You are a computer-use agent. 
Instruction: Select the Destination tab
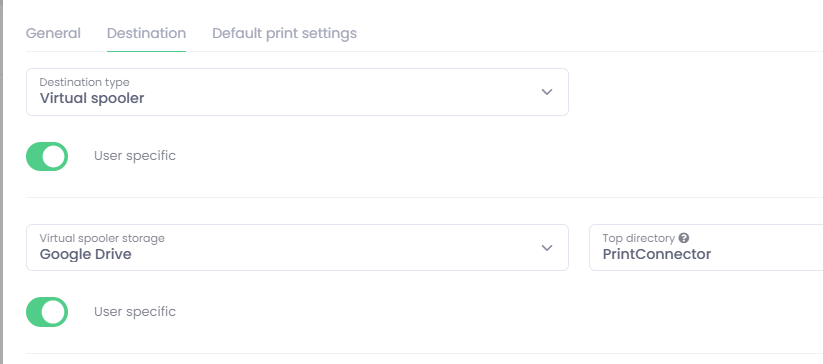click(x=146, y=33)
